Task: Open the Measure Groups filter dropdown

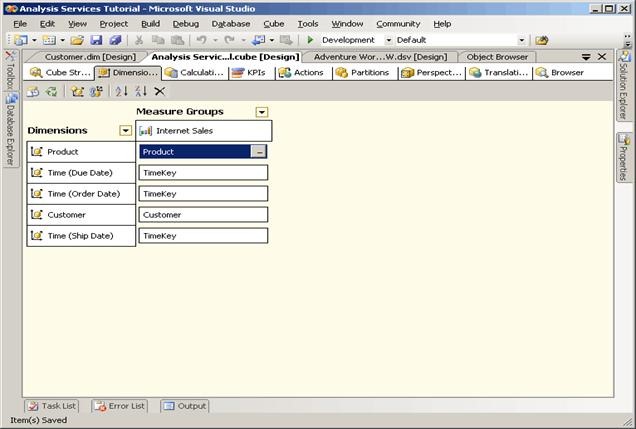Action: pyautogui.click(x=262, y=112)
